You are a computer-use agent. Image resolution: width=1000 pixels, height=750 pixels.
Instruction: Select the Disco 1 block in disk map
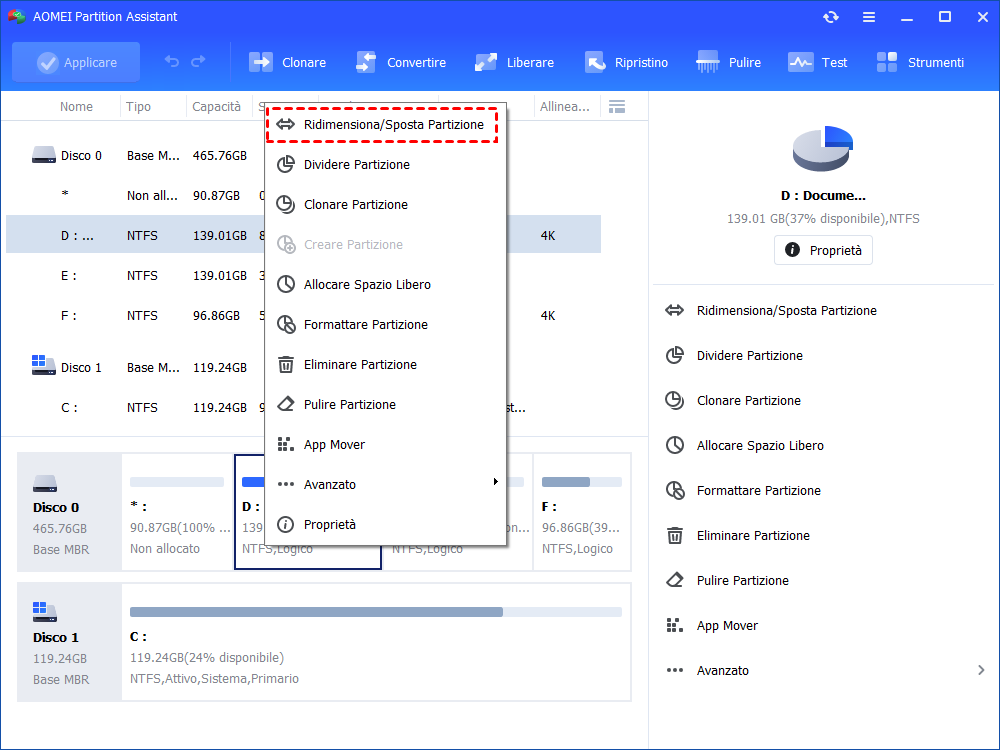tap(70, 642)
